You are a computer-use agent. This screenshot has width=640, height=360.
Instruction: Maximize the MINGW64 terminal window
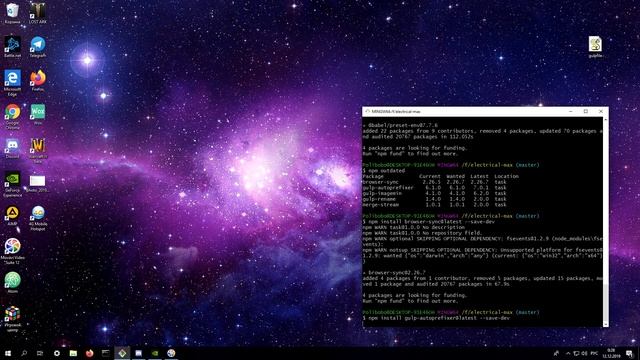coord(586,111)
